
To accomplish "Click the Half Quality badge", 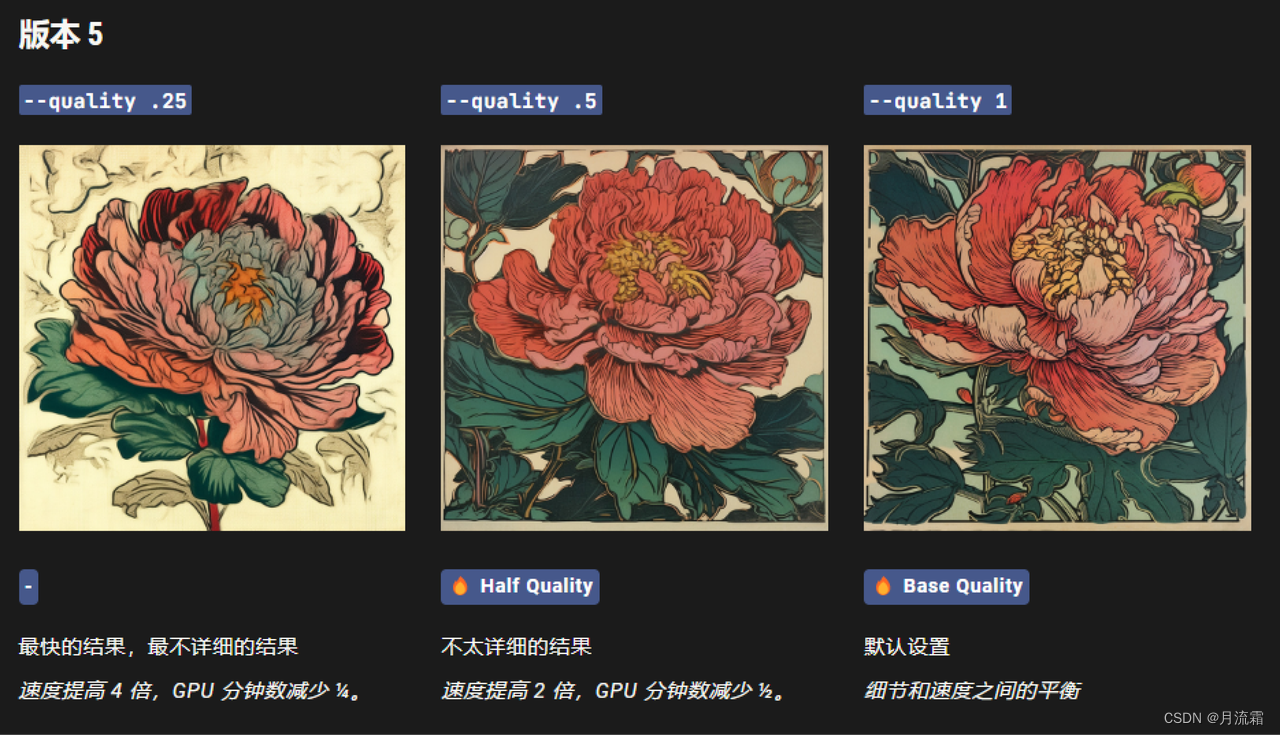I will 520,587.
